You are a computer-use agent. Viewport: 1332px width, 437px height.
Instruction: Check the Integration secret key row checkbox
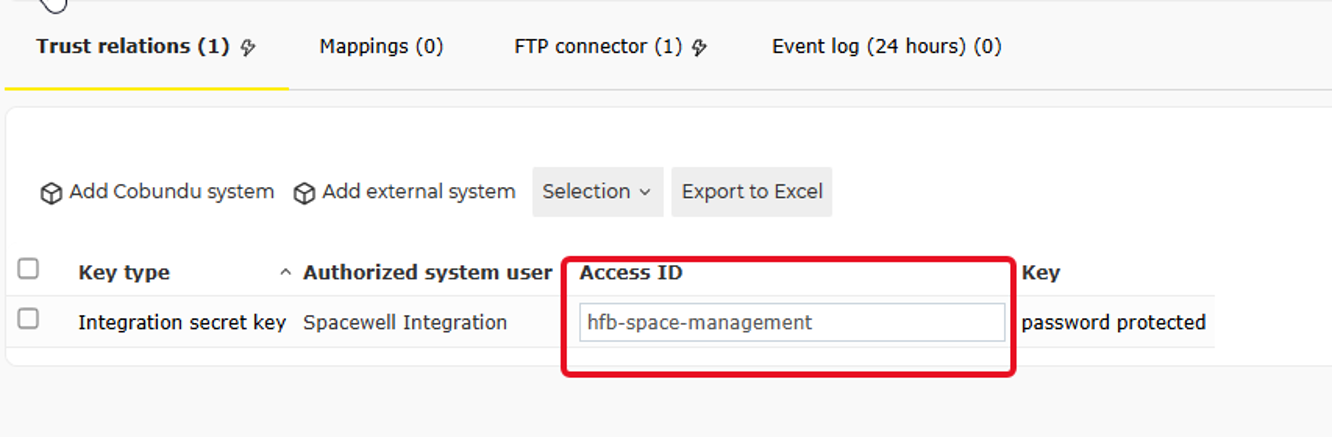28,318
